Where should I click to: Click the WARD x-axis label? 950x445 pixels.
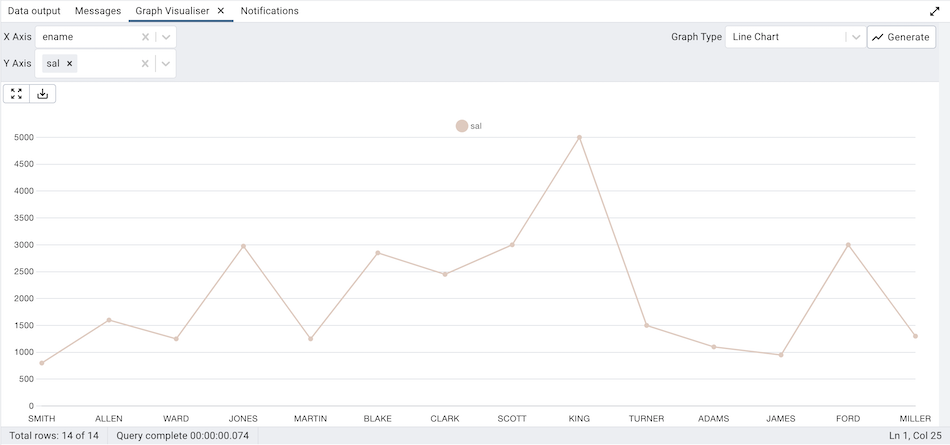tap(176, 418)
